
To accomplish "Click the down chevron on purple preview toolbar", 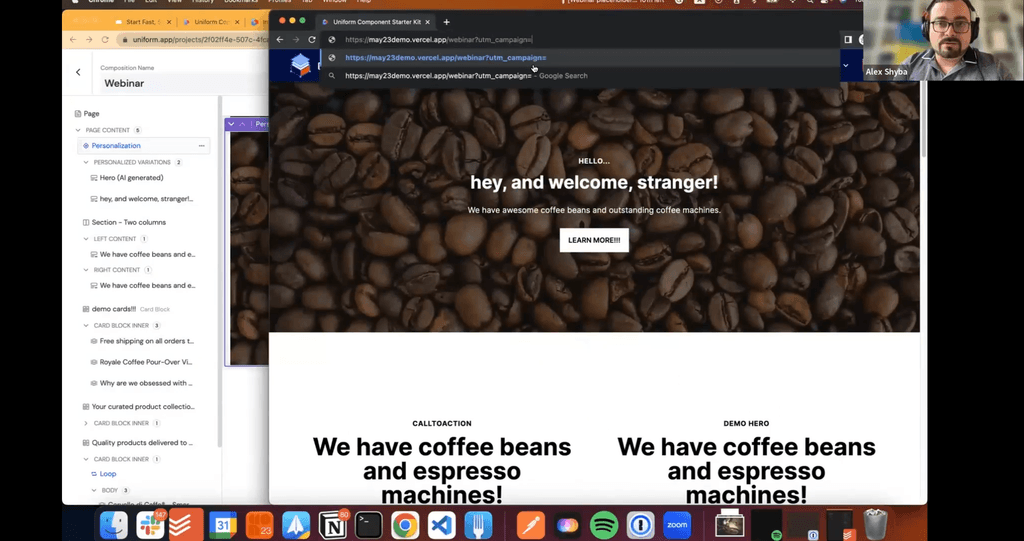I will (x=231, y=124).
